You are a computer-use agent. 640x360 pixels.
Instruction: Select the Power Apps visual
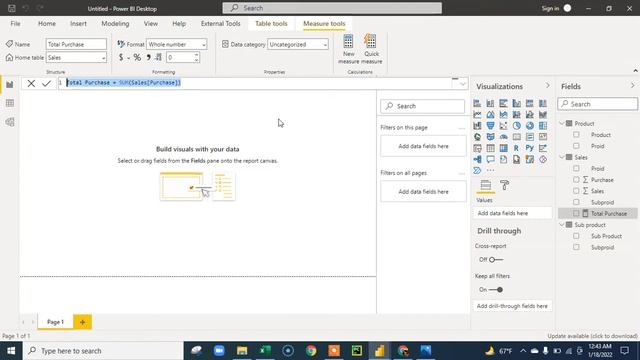[x=542, y=159]
